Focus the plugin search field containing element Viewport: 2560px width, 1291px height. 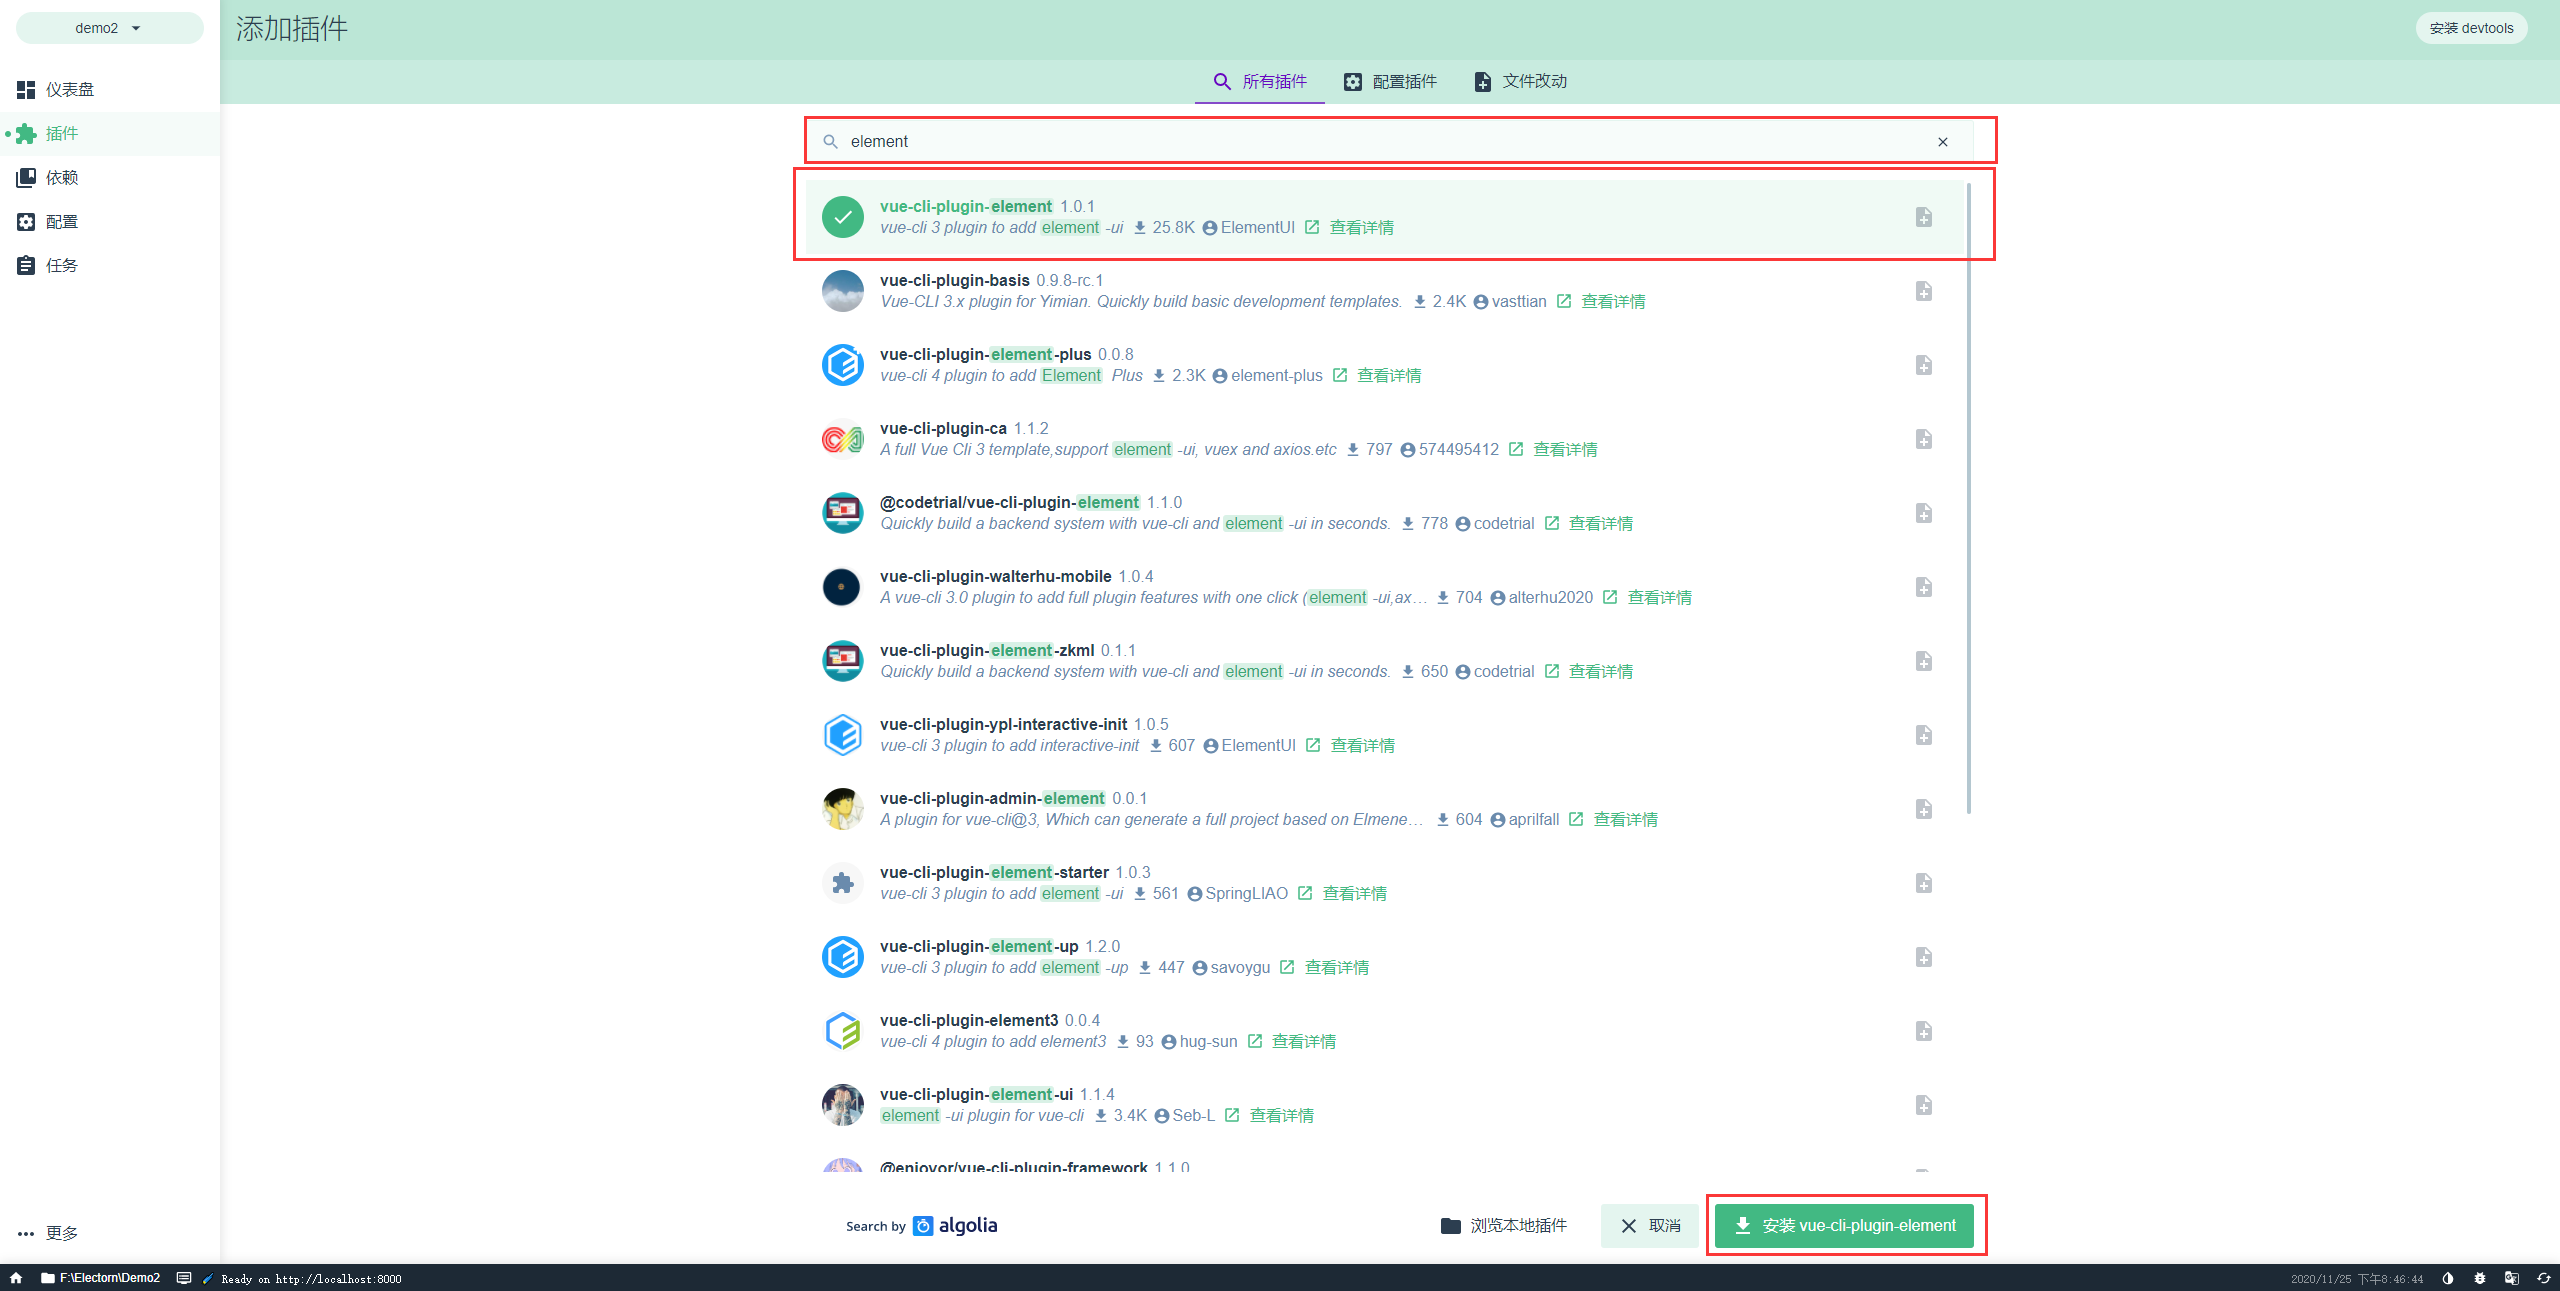point(1390,142)
